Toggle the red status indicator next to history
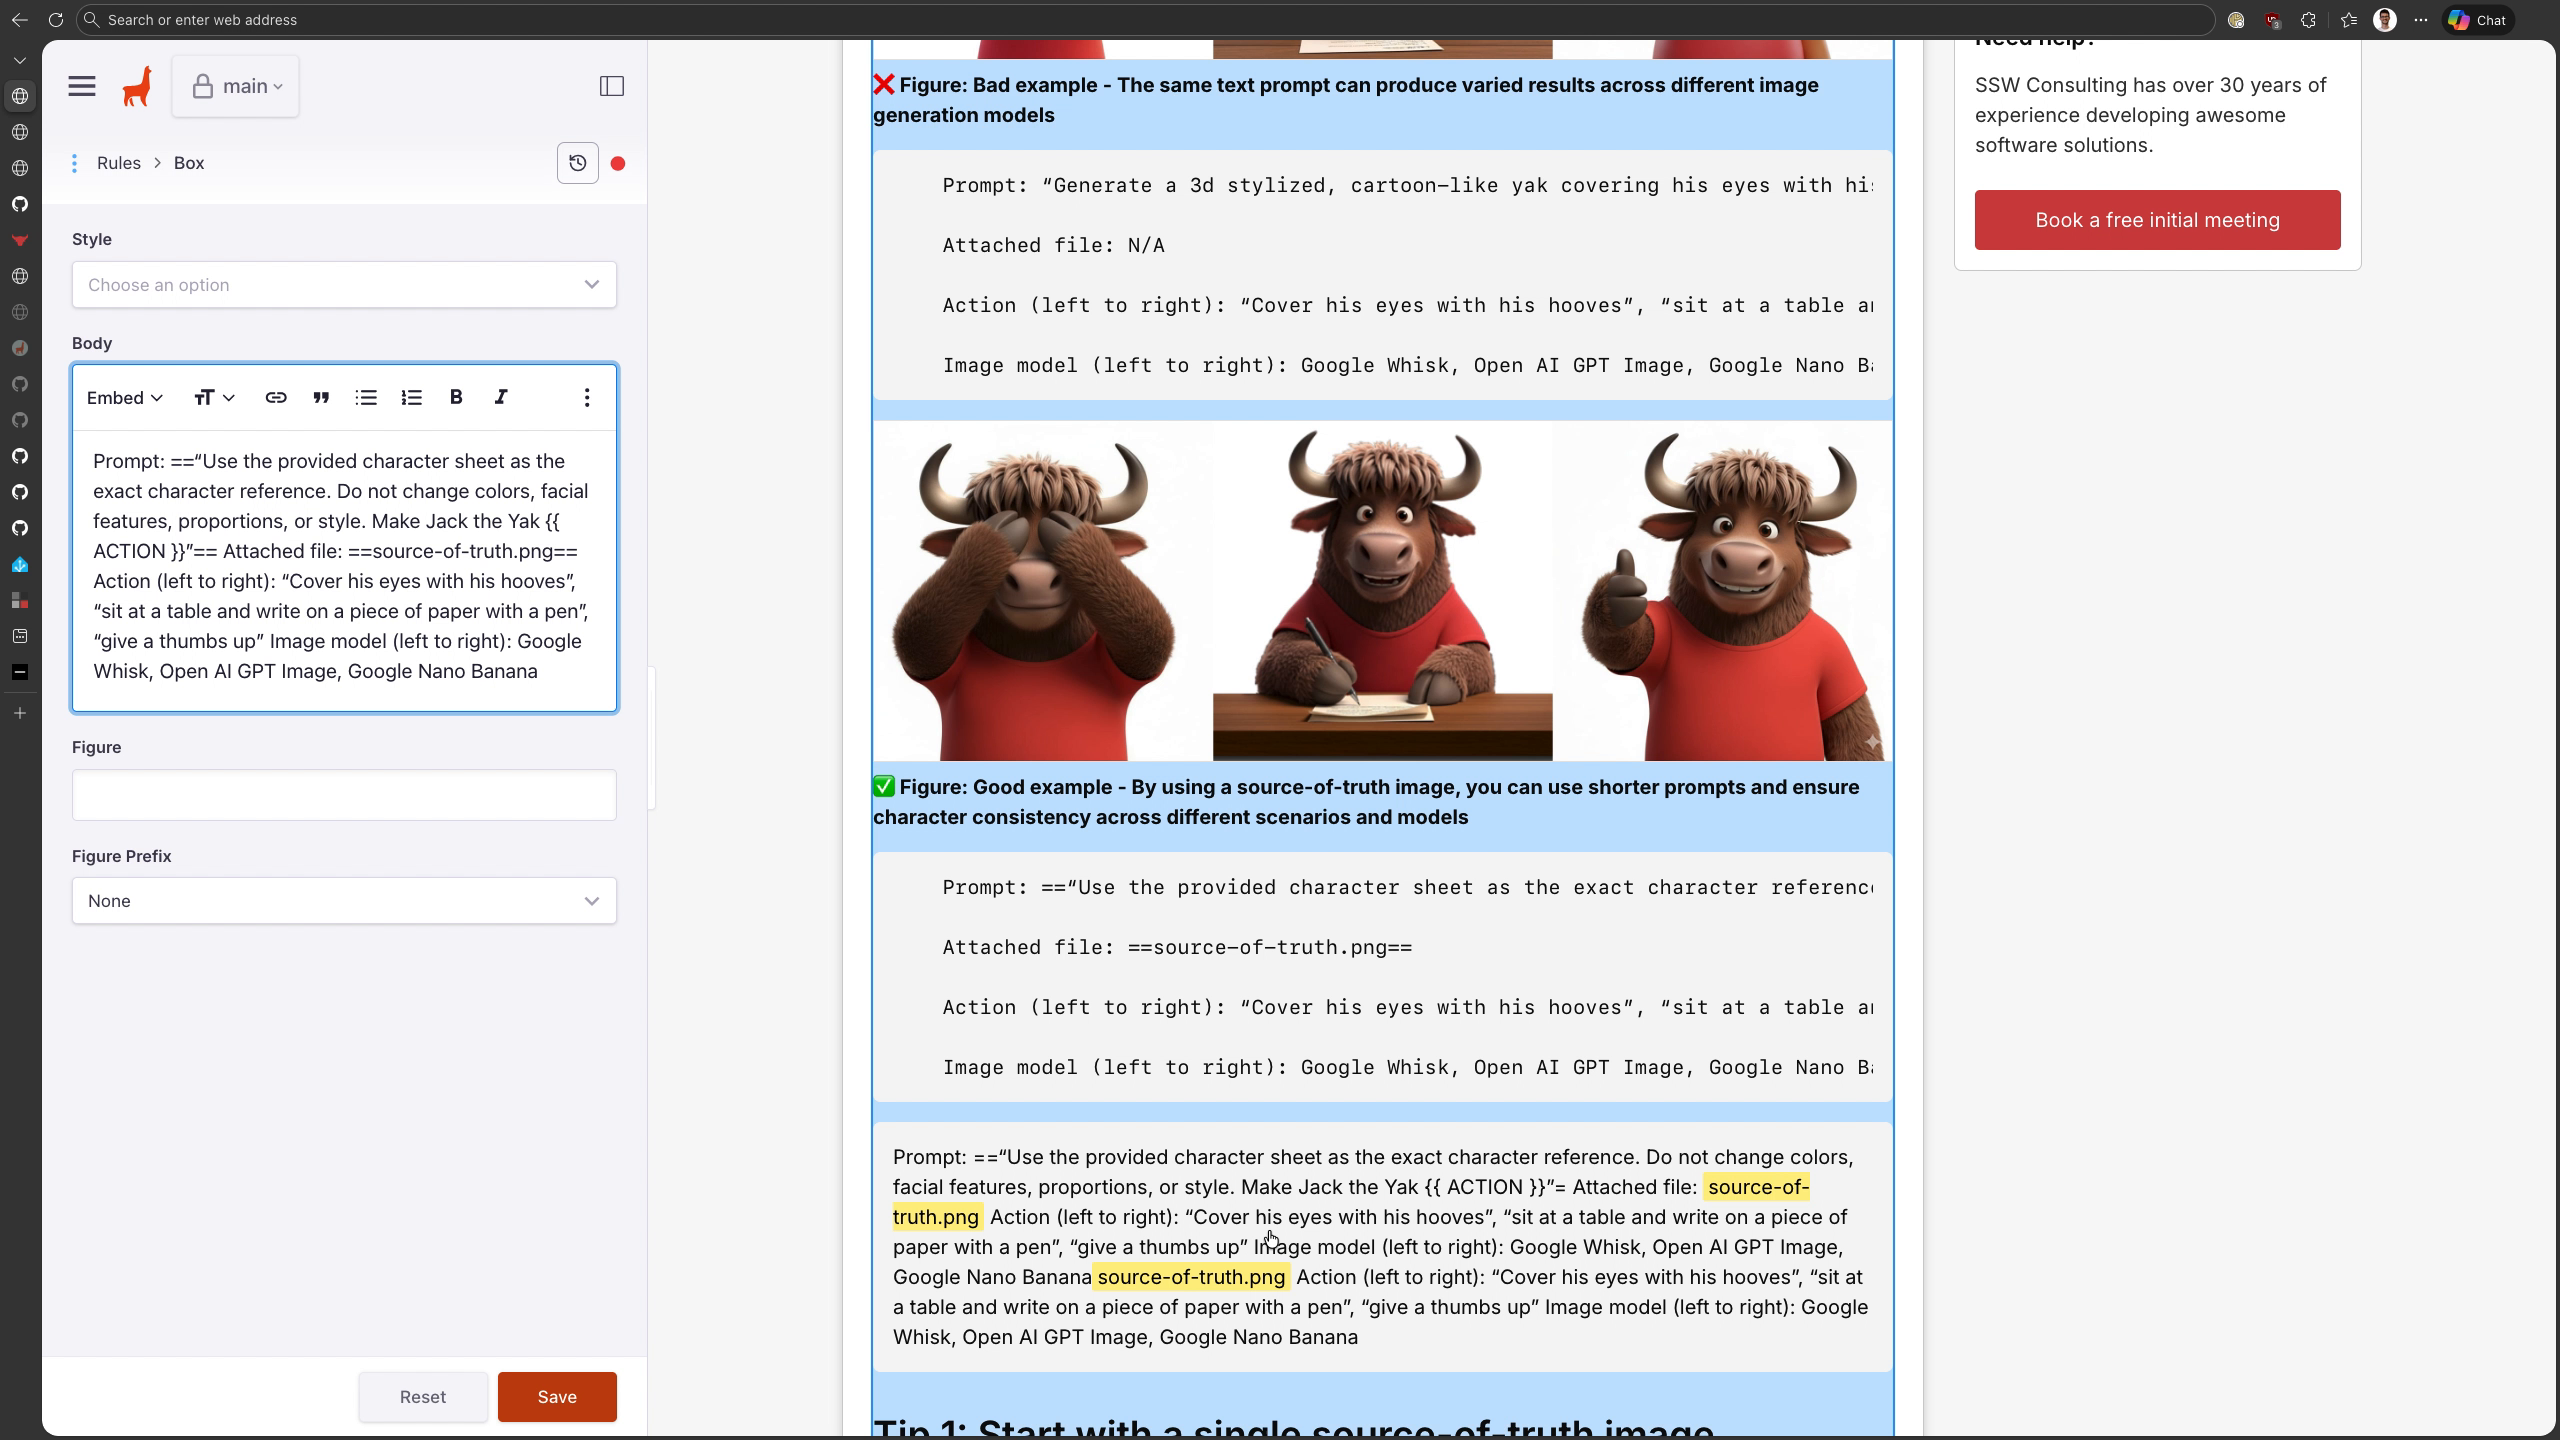The width and height of the screenshot is (2560, 1440). coord(618,163)
